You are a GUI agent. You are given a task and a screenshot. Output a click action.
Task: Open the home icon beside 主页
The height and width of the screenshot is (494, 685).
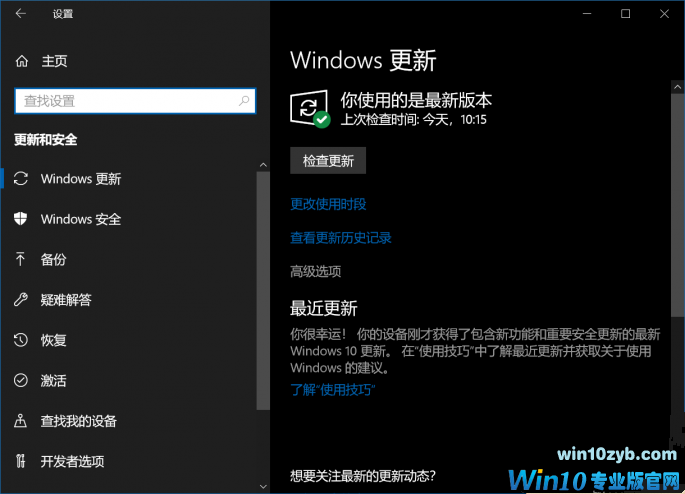click(22, 61)
